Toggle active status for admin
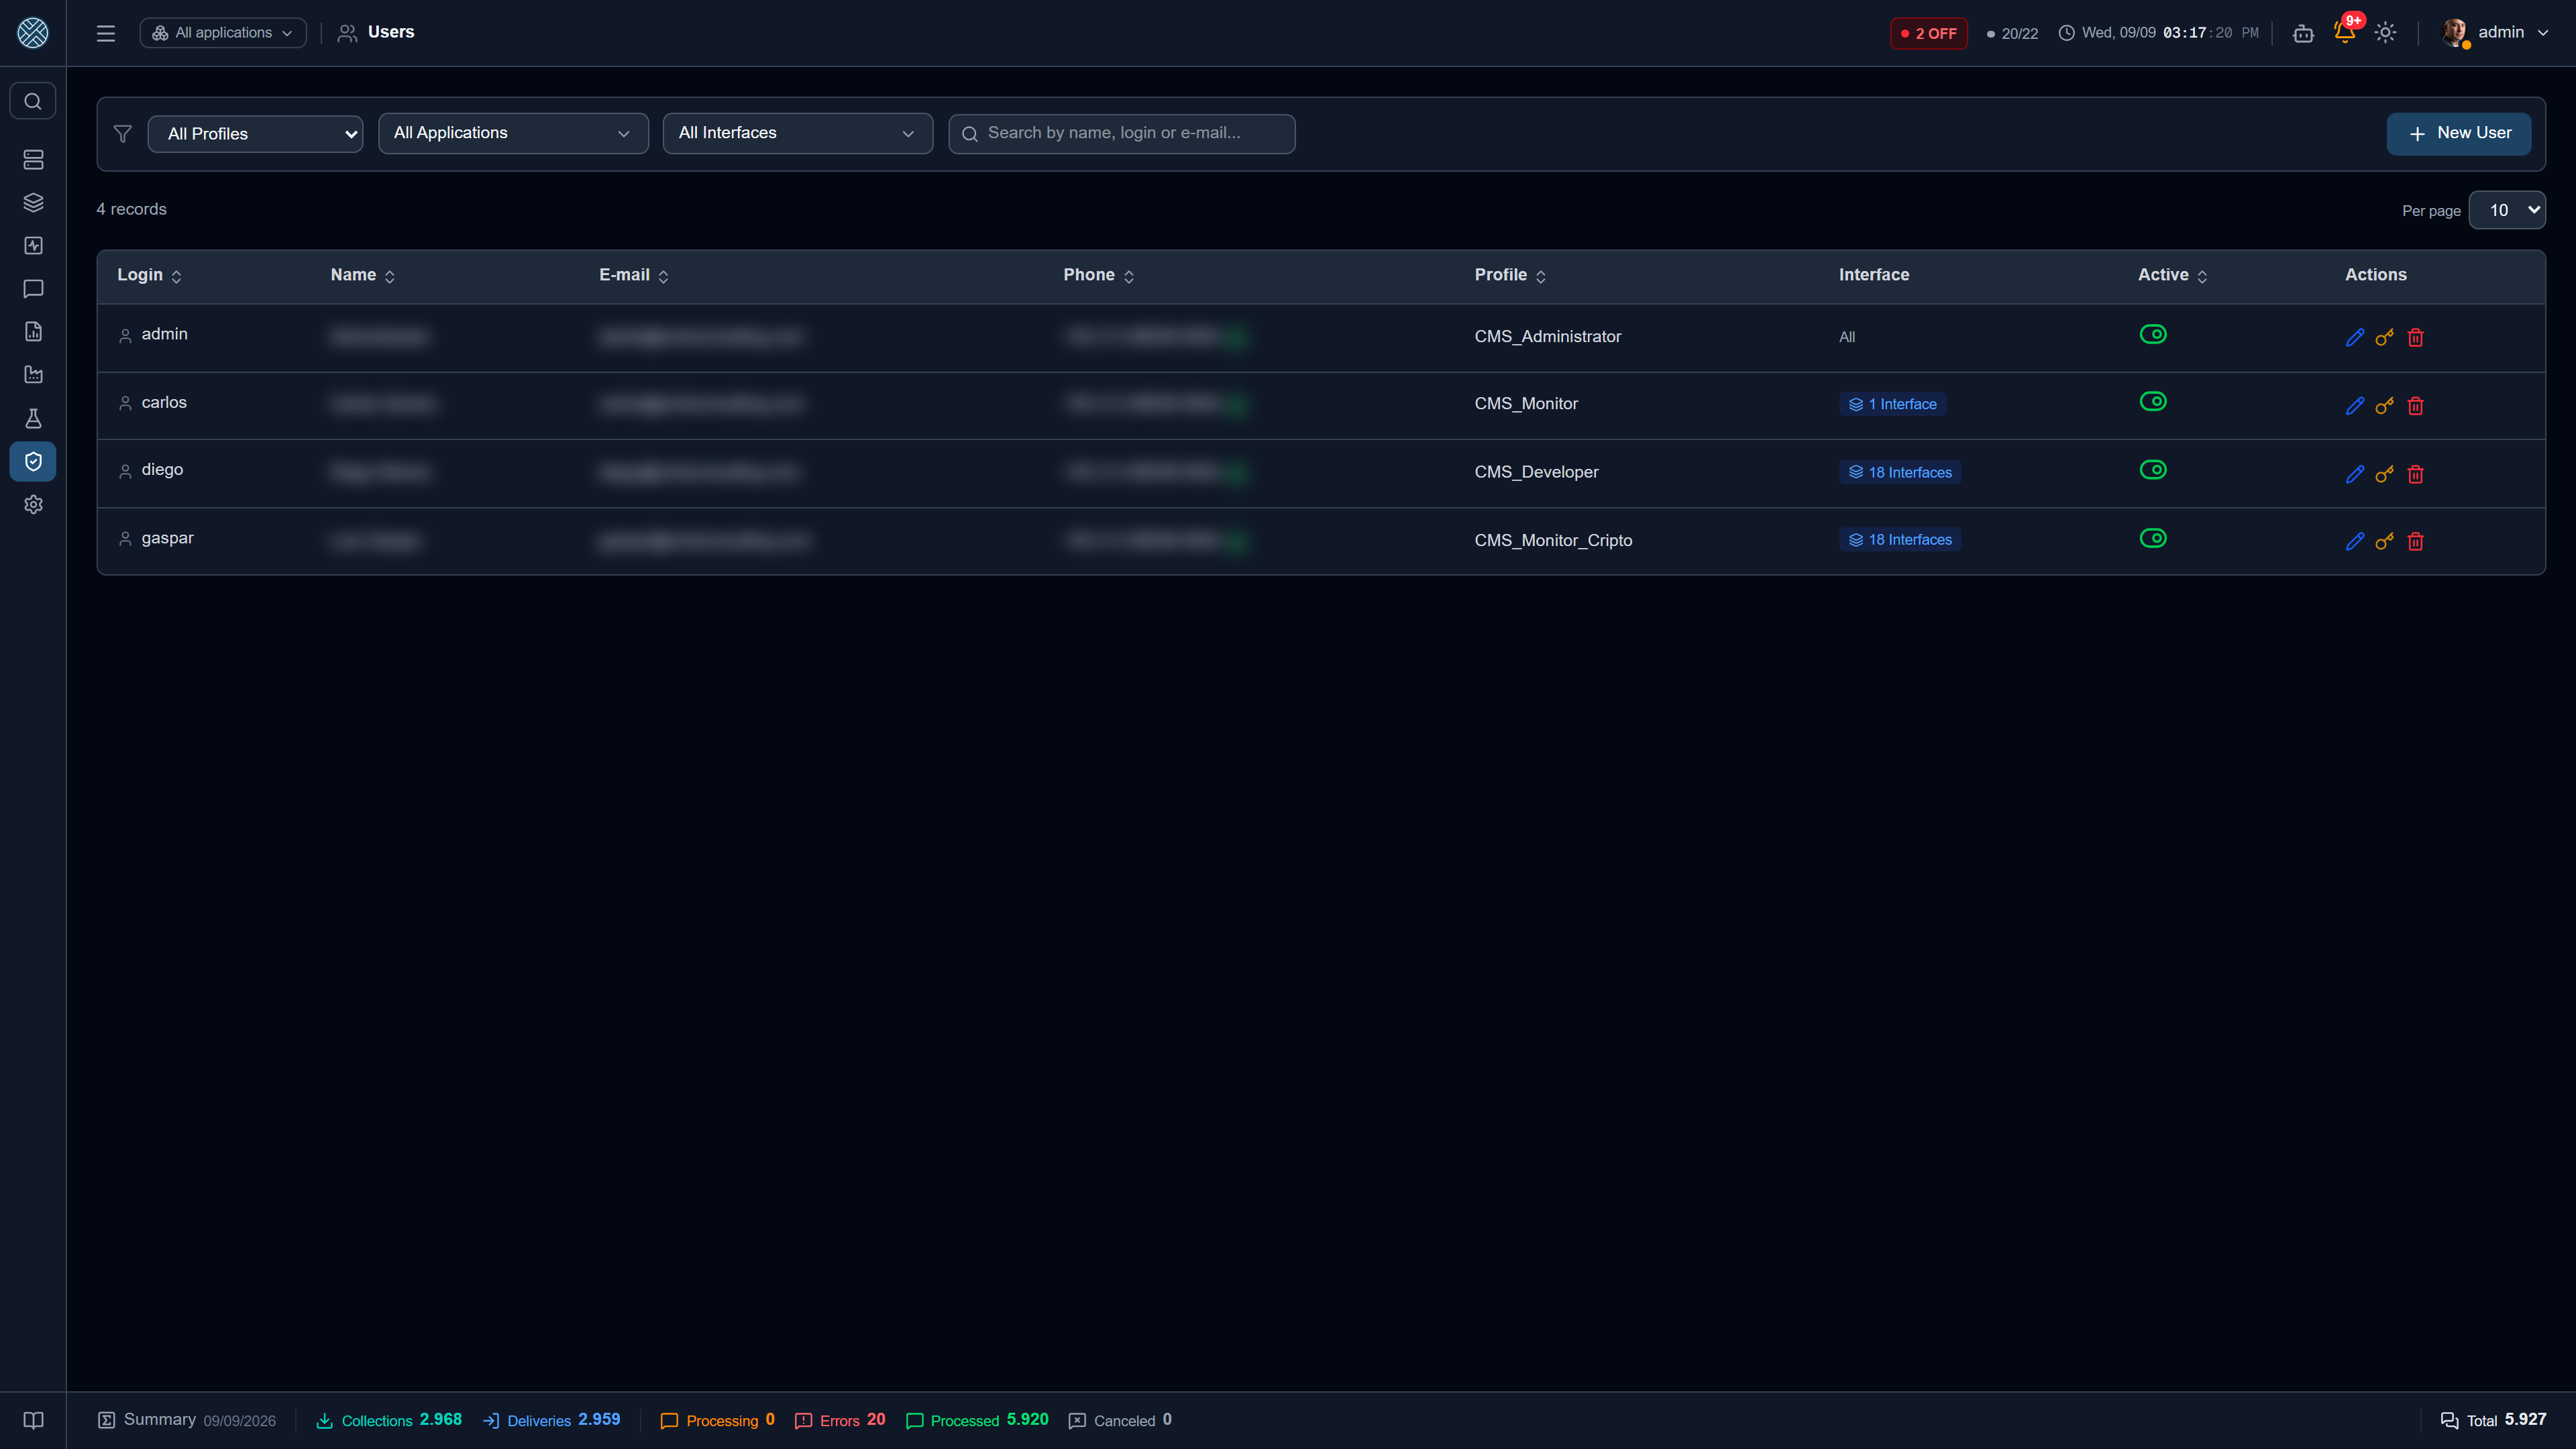Viewport: 2576px width, 1449px height. pyautogui.click(x=2153, y=334)
